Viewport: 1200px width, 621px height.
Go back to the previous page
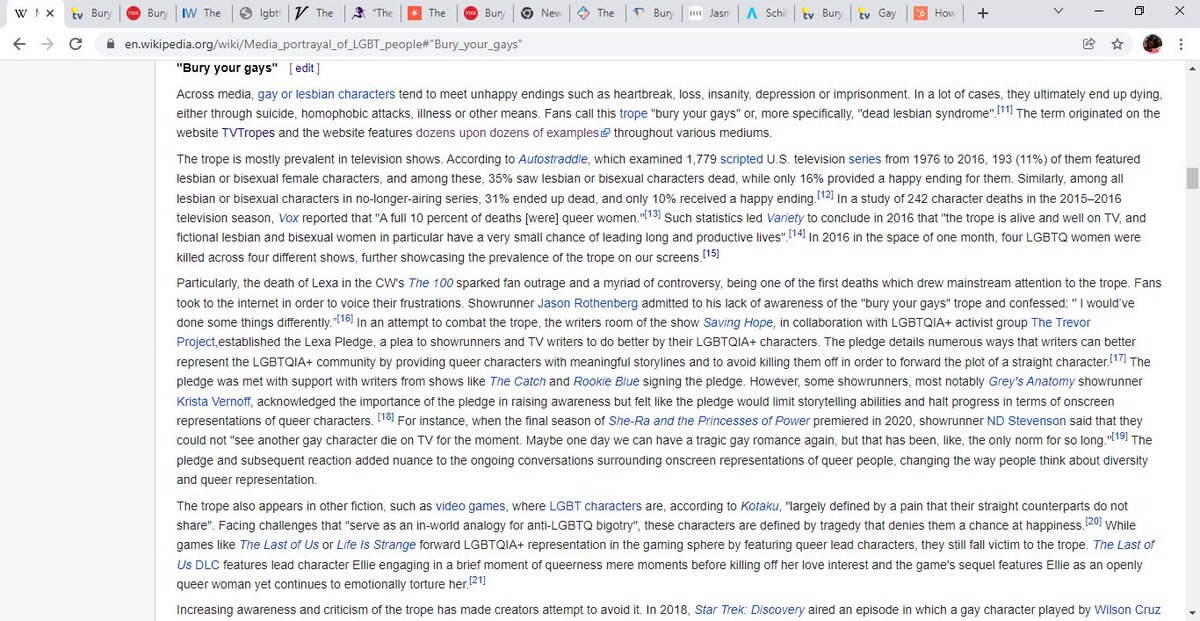[21, 44]
